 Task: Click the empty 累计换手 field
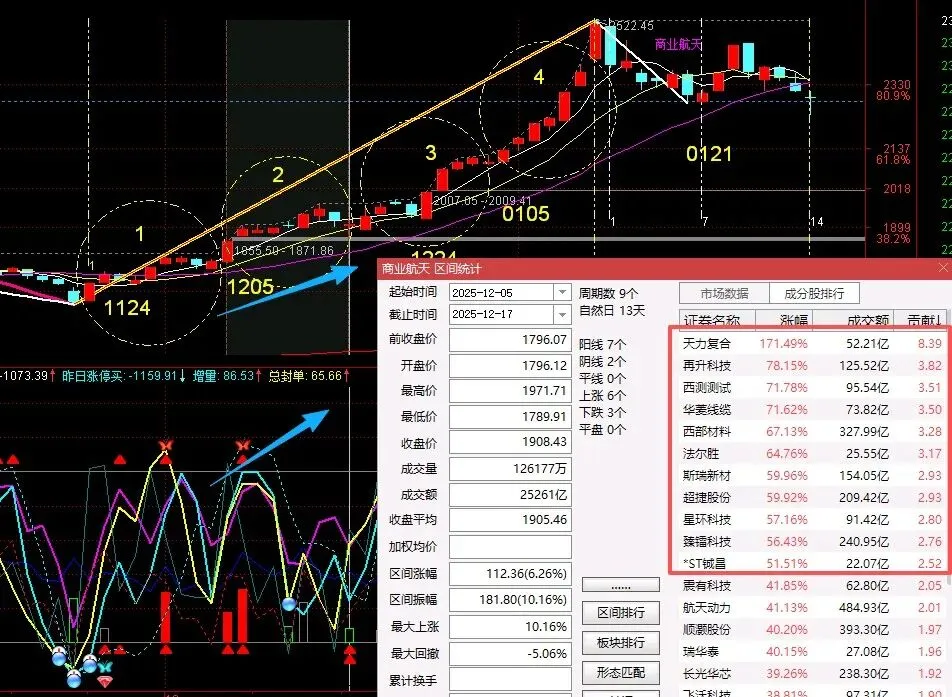pos(510,680)
